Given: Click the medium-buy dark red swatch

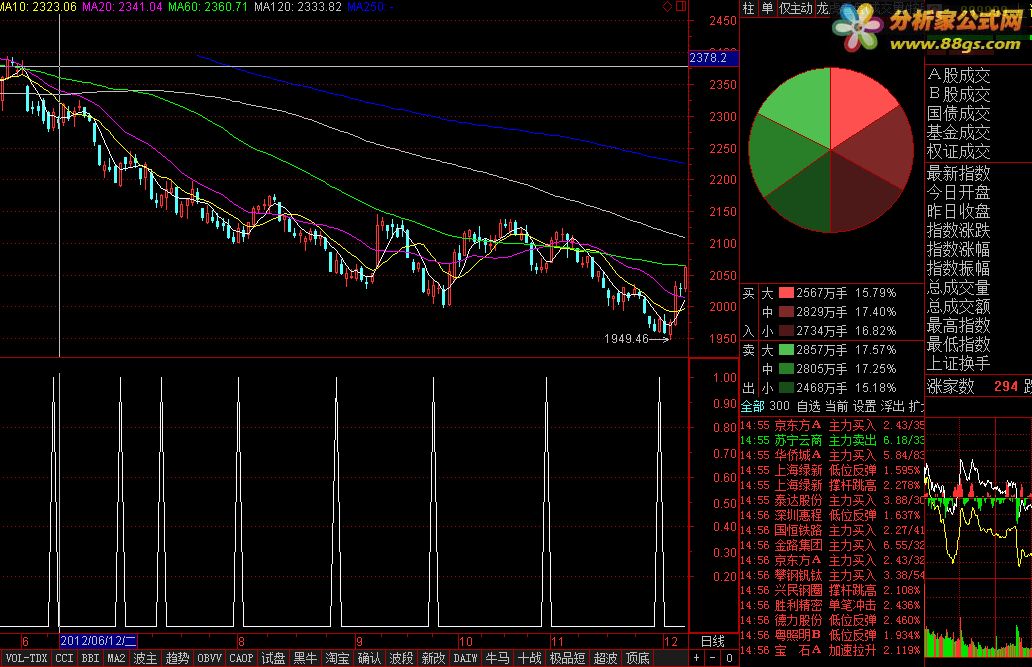Looking at the screenshot, I should tap(786, 311).
